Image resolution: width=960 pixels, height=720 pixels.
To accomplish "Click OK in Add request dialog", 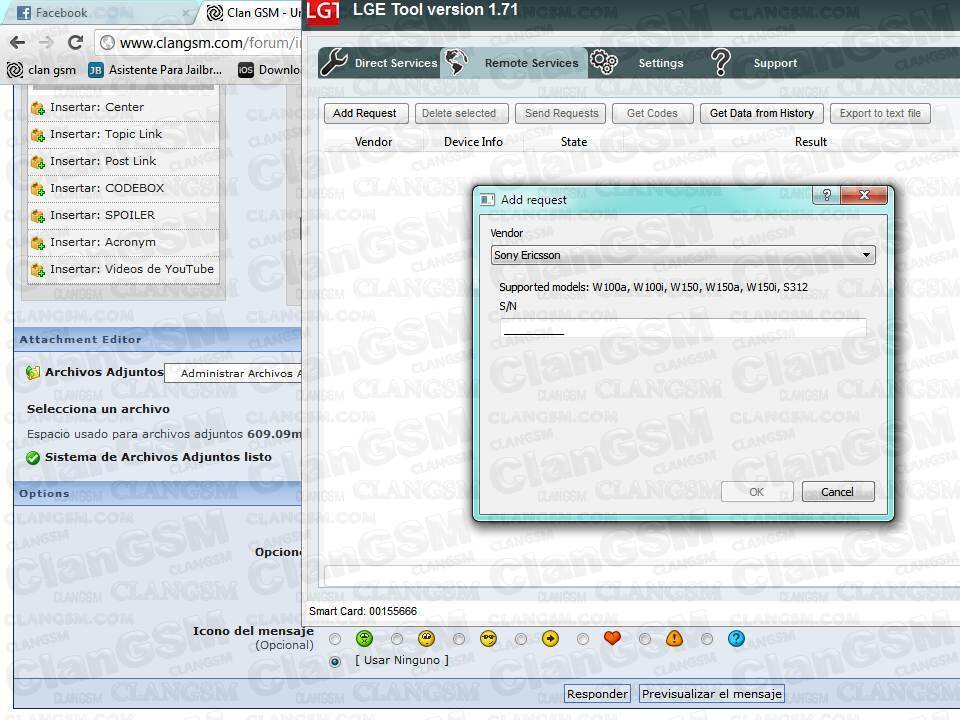I will pos(757,492).
